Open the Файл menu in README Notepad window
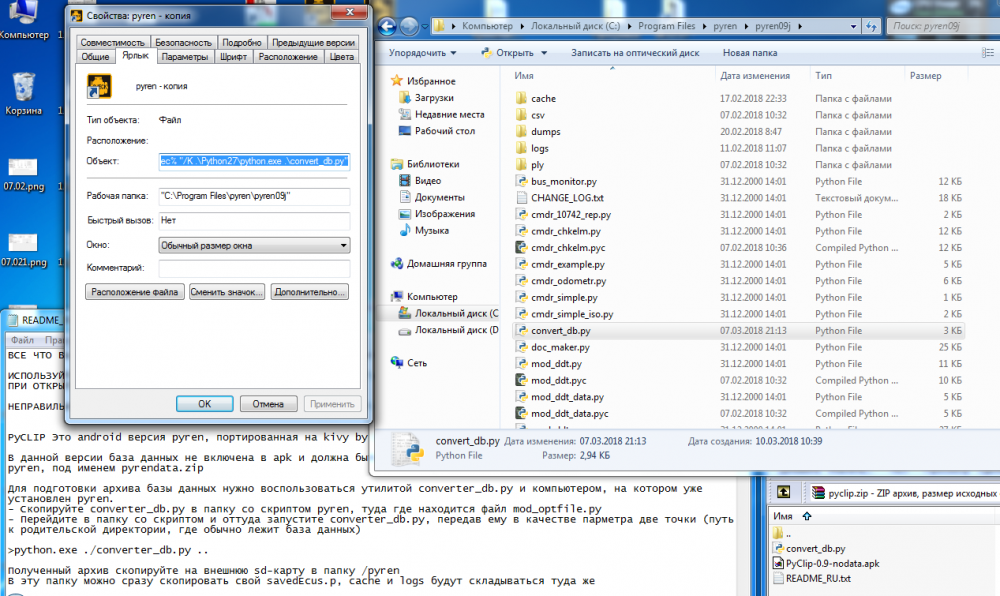Screen dimensions: 1000x596 coord(22,340)
